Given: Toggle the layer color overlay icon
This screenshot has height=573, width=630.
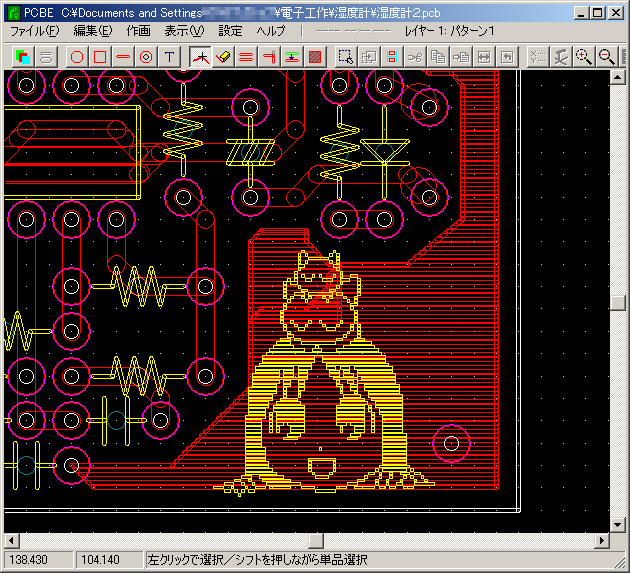Looking at the screenshot, I should [x=22, y=57].
